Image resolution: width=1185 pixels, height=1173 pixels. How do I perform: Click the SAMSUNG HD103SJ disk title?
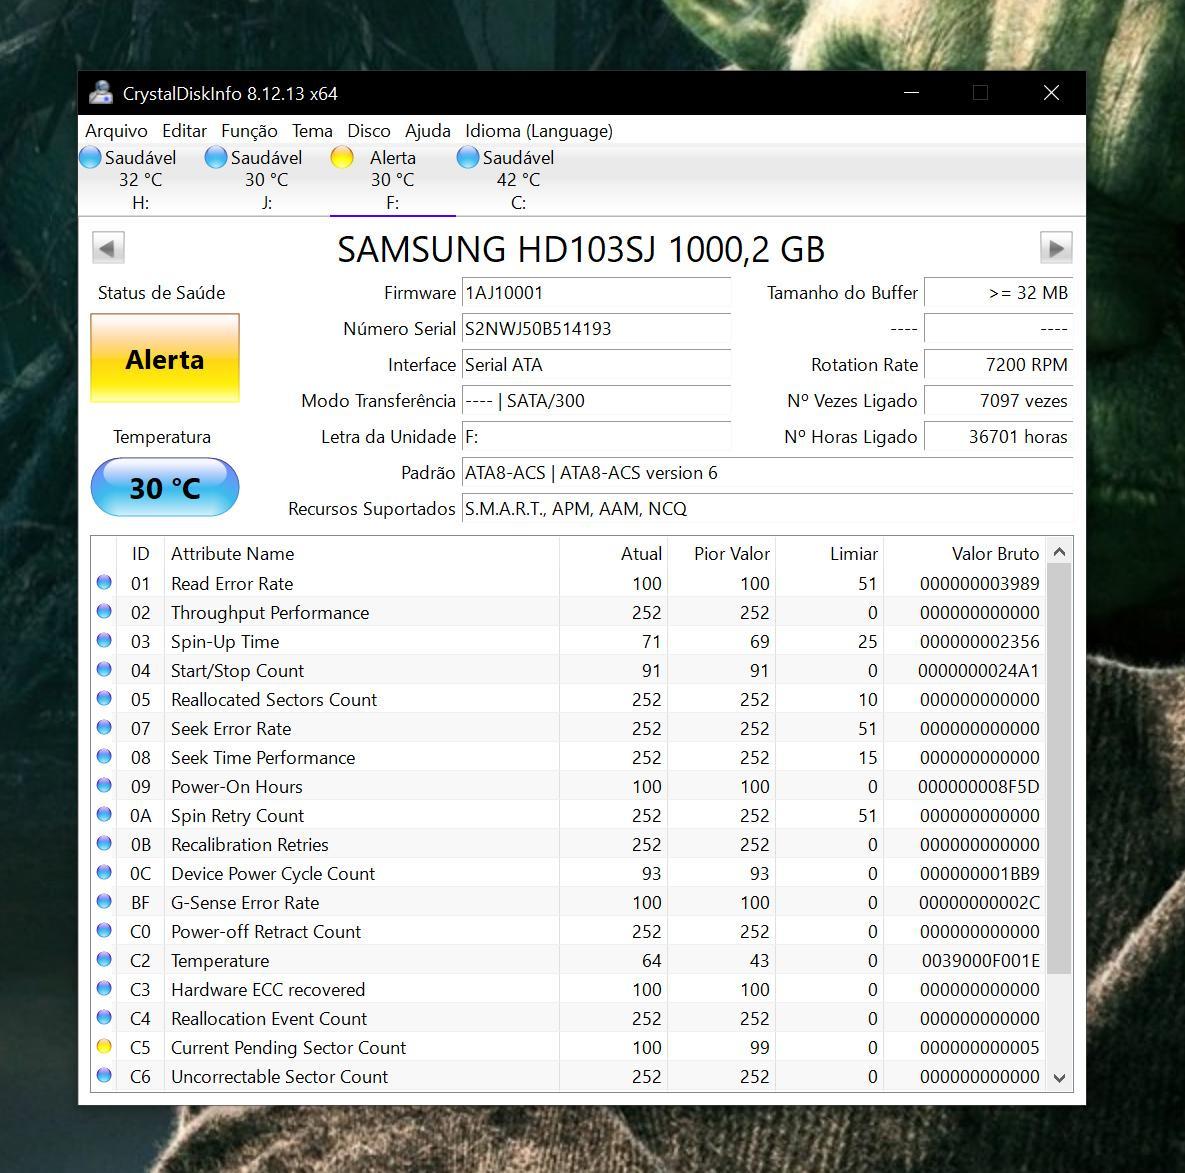[x=580, y=249]
